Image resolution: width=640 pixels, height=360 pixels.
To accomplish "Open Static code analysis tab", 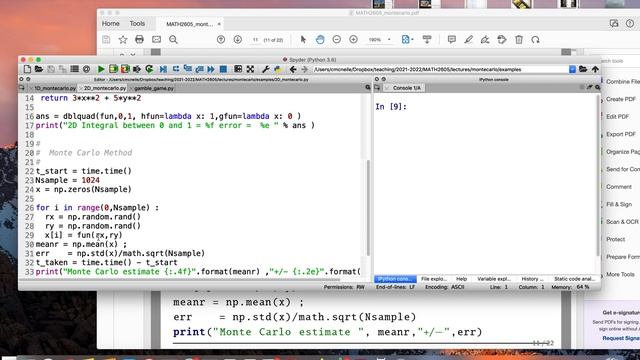I will click(574, 279).
